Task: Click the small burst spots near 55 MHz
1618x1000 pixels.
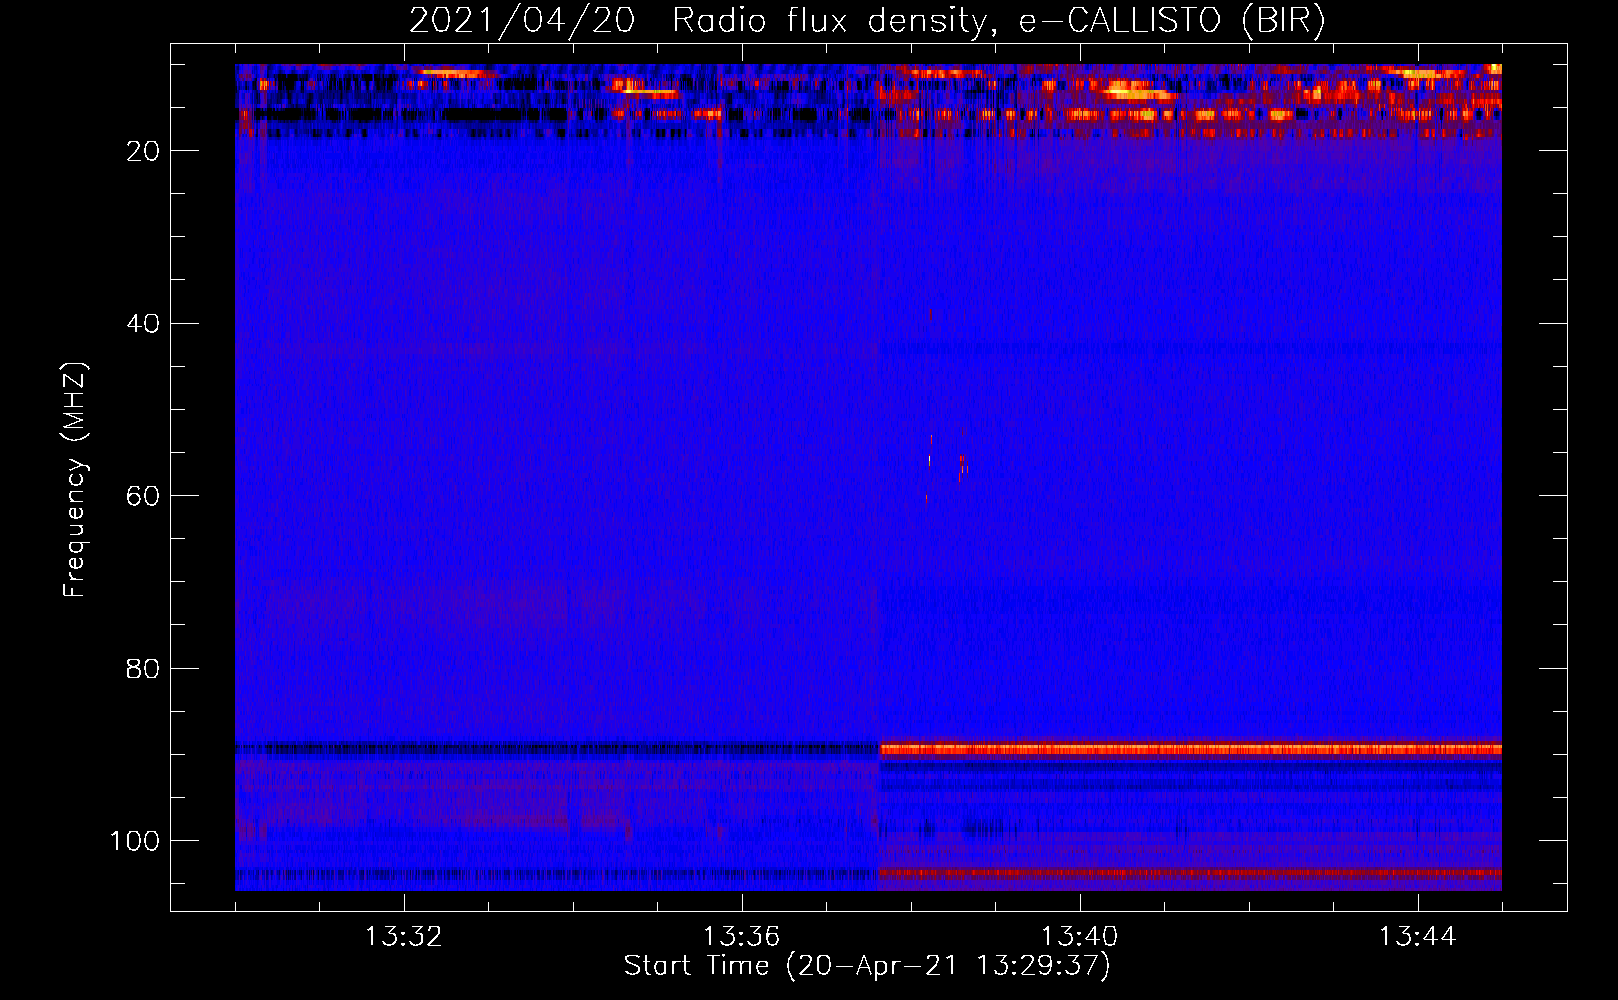Action: point(946,465)
